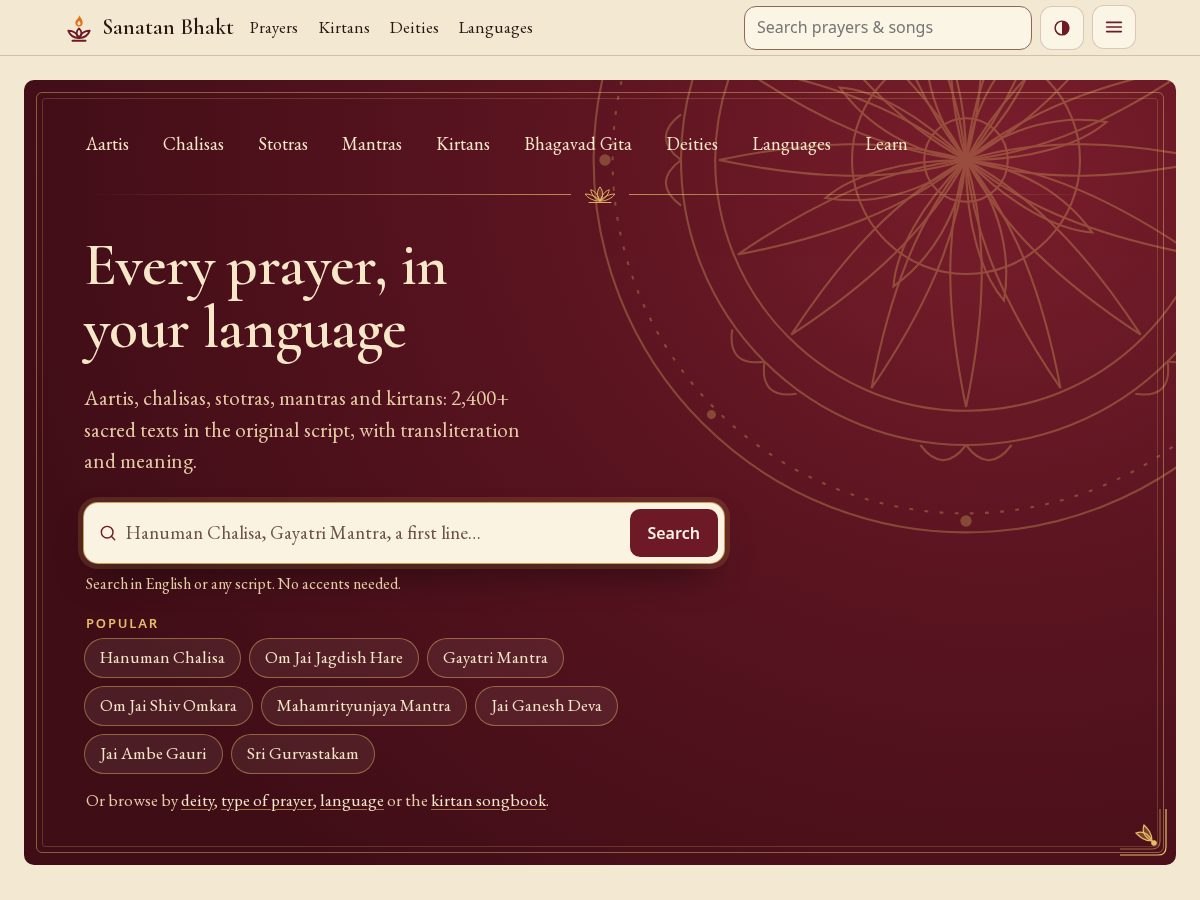Click the Sanatan Bhakt diya logo icon
Screen dimensions: 1200x900
click(79, 28)
